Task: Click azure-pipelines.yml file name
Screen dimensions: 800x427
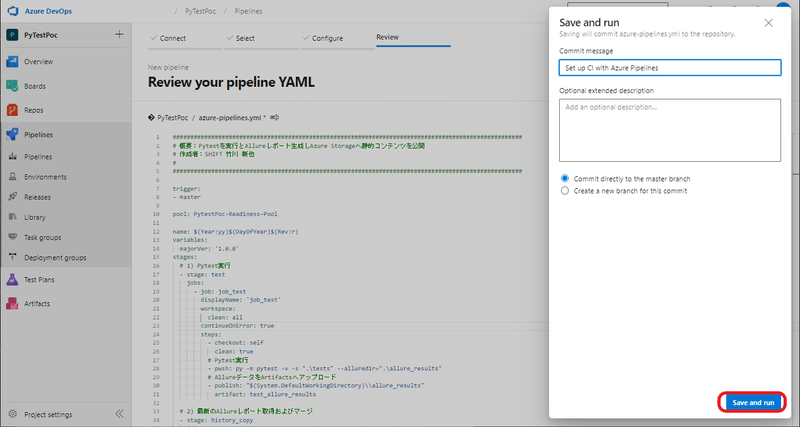Action: [230, 117]
